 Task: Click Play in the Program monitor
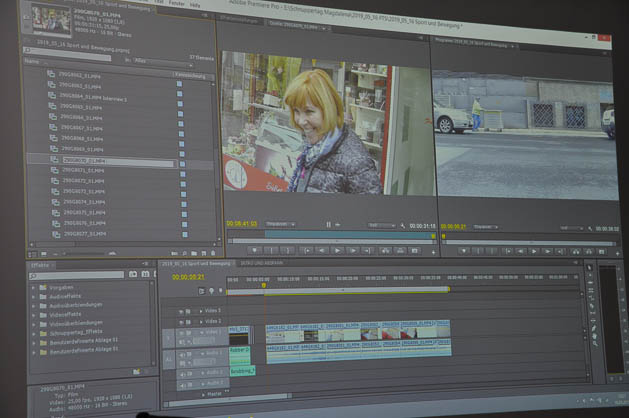click(x=534, y=251)
